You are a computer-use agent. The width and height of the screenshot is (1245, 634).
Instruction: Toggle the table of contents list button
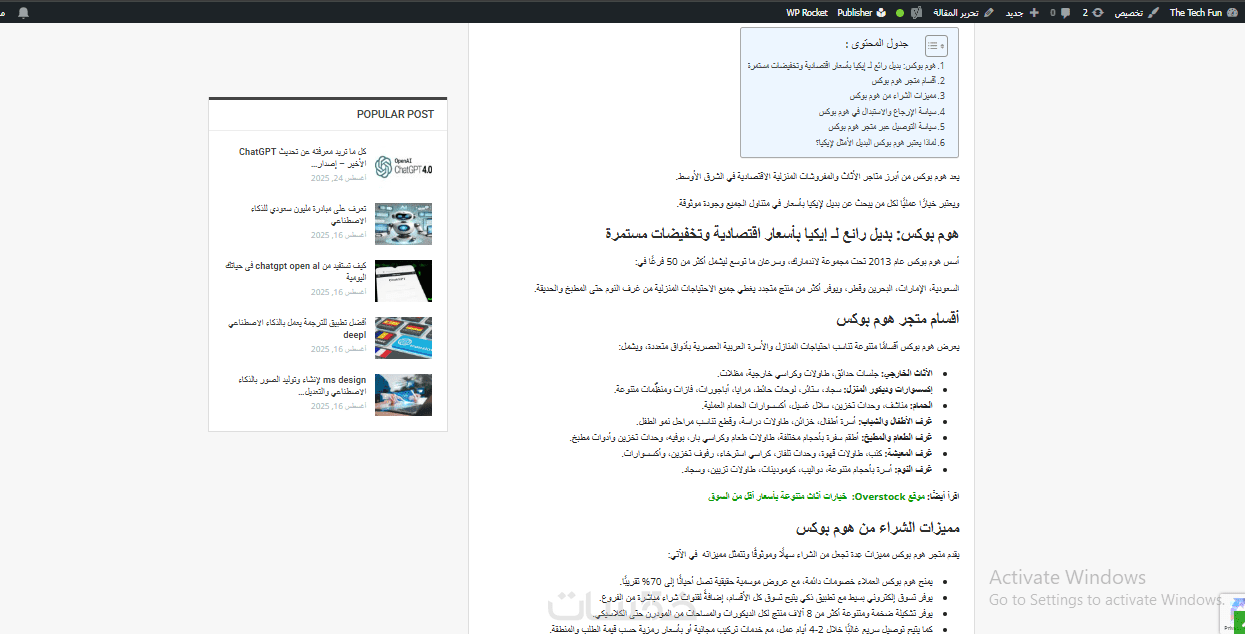tap(935, 45)
